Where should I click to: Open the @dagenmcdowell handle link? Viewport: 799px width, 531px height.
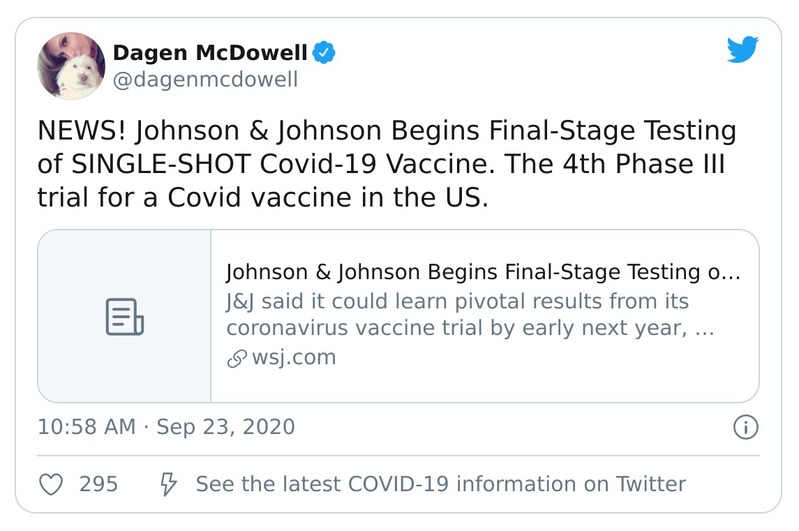tap(205, 80)
